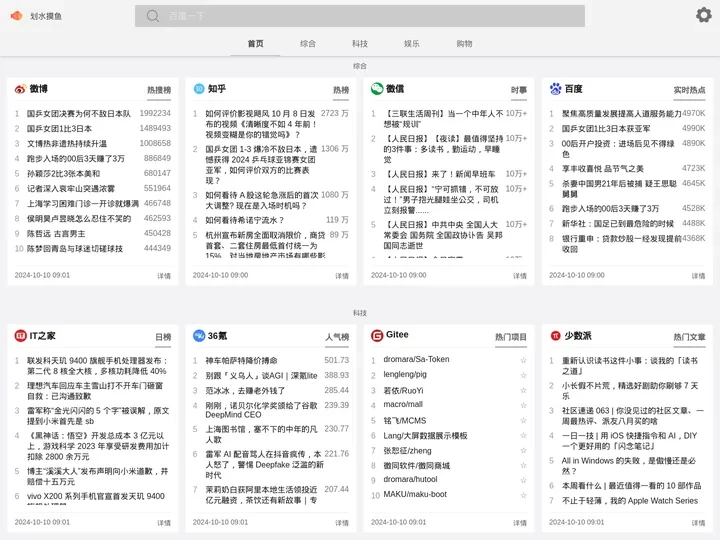Select the IT之家 日榜 tab
Screen dimensions: 720x540
tap(163, 337)
